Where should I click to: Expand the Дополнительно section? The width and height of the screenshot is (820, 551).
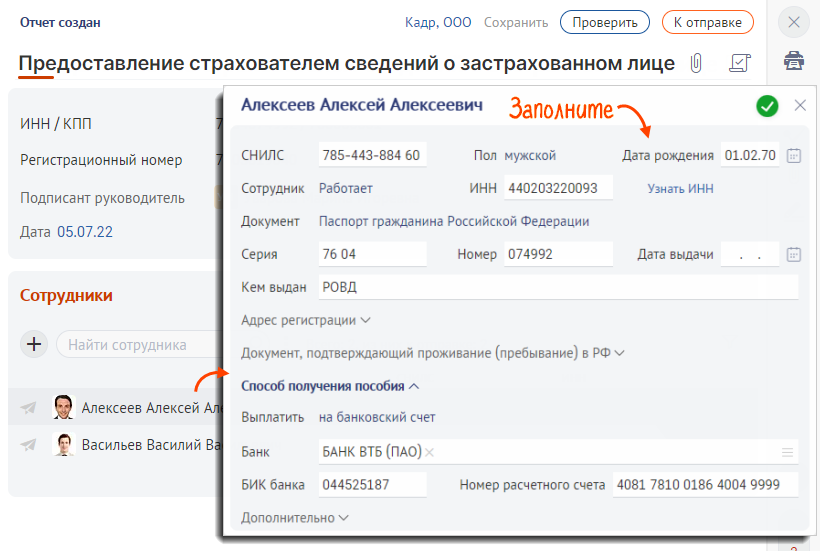295,517
